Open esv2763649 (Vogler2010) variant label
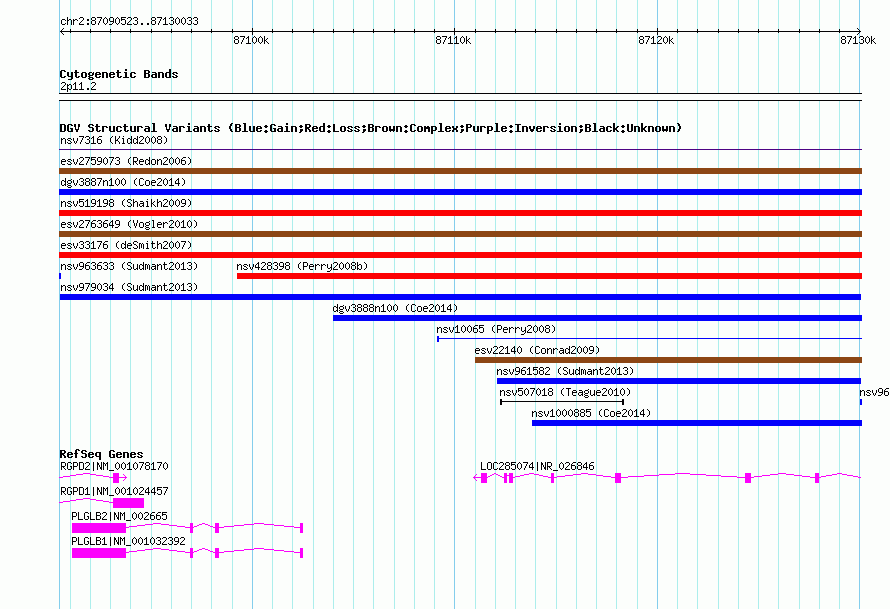Image resolution: width=890 pixels, height=609 pixels. point(129,224)
